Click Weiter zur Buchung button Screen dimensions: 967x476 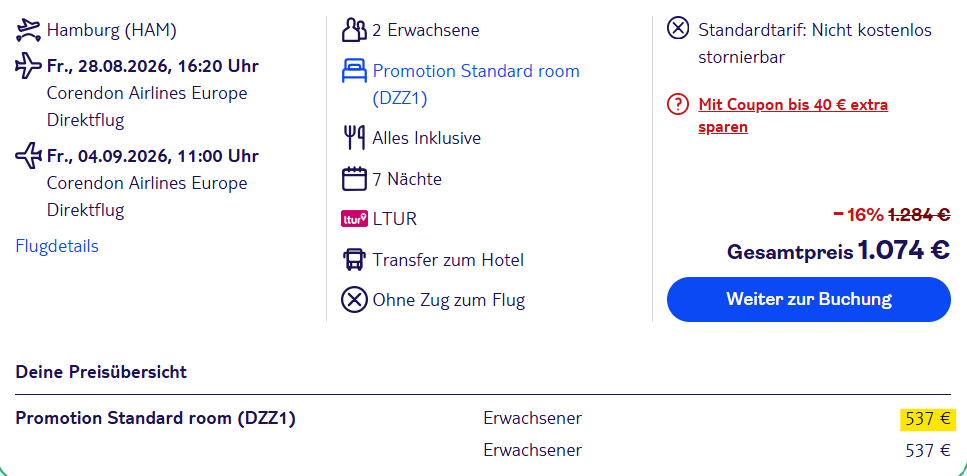click(x=809, y=300)
